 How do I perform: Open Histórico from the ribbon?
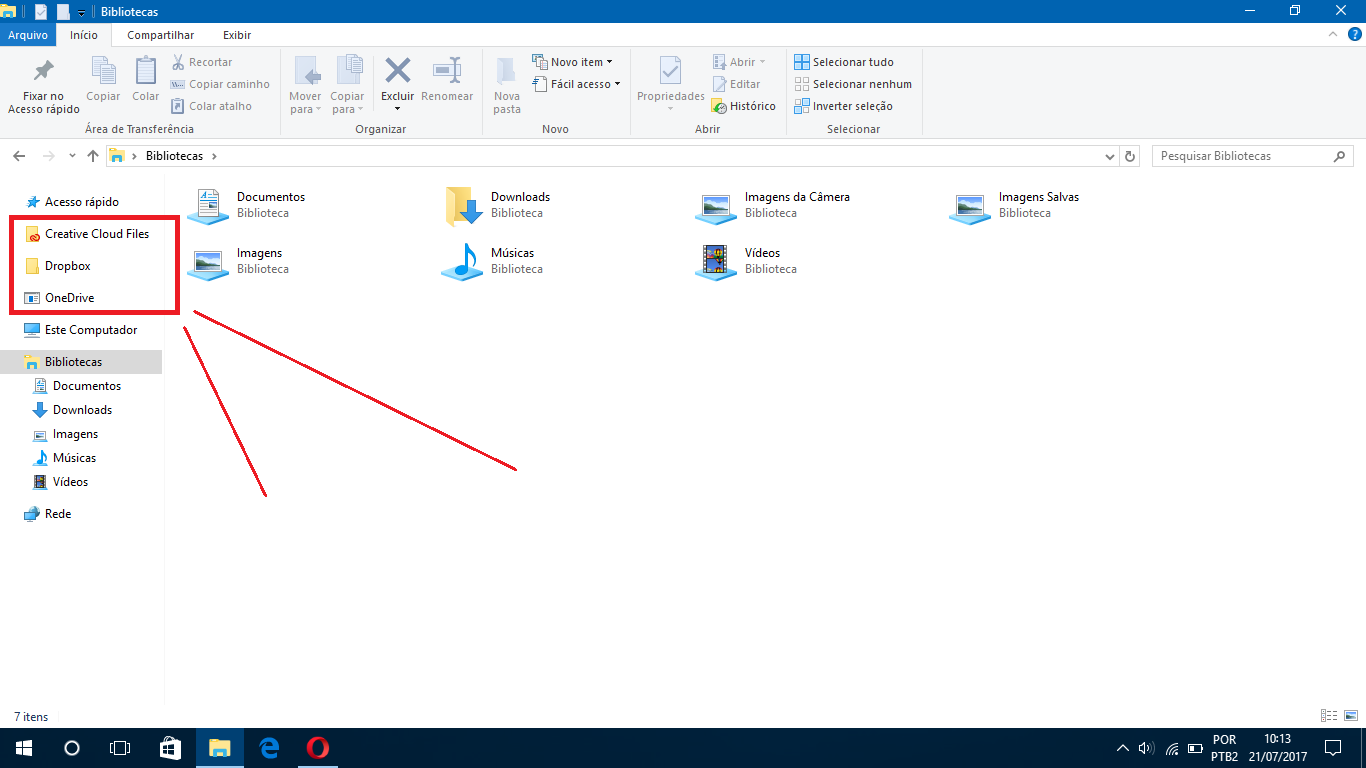tap(743, 106)
